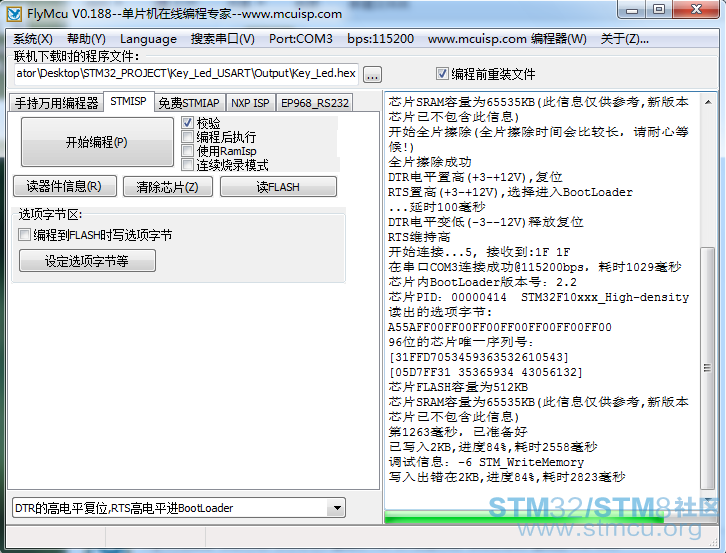Expand the DTR/RTS reset mode dropdown

[337, 508]
